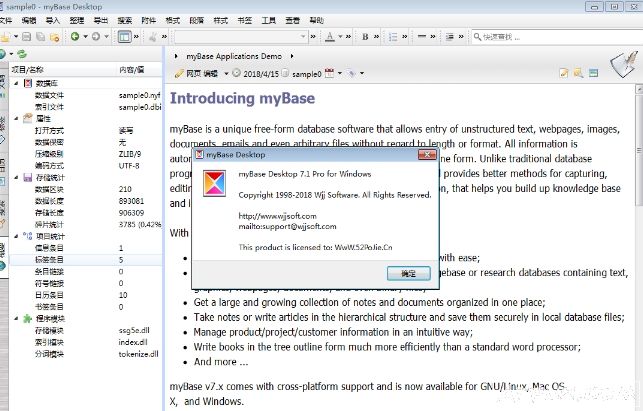Click the grey forward navigation arrow
Image resolution: width=643 pixels, height=411 pixels.
[96, 37]
